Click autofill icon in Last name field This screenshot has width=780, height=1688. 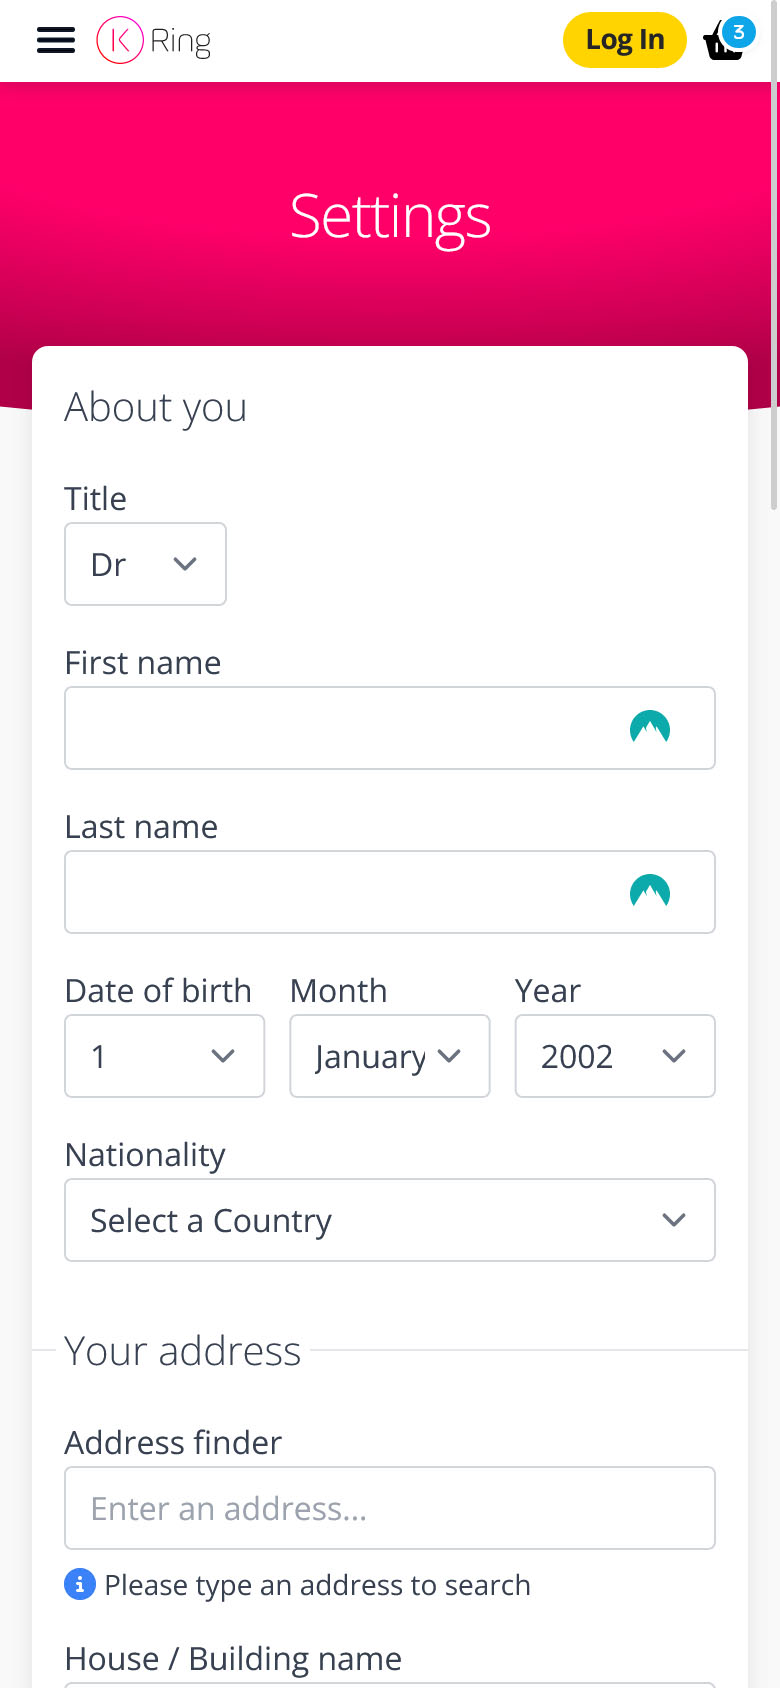click(650, 892)
